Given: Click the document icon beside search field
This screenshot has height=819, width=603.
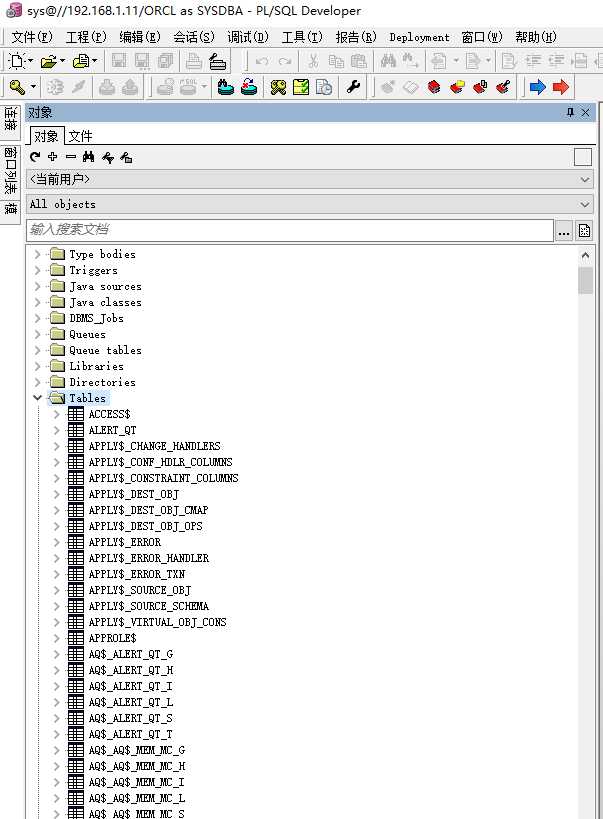Looking at the screenshot, I should (584, 230).
